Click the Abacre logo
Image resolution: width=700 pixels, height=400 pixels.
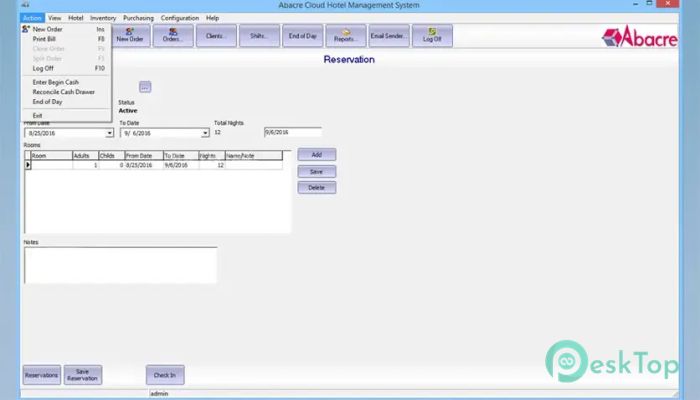point(640,37)
